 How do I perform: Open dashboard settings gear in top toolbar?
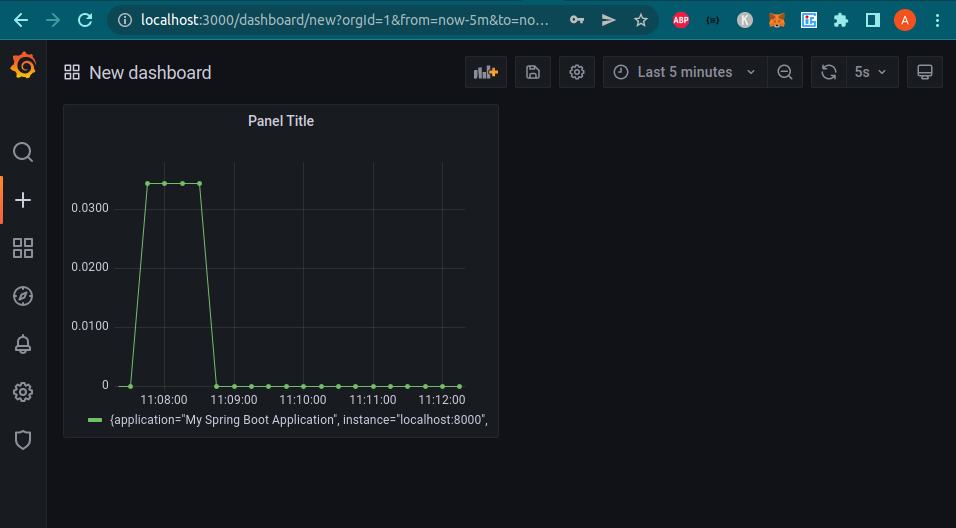coord(577,72)
